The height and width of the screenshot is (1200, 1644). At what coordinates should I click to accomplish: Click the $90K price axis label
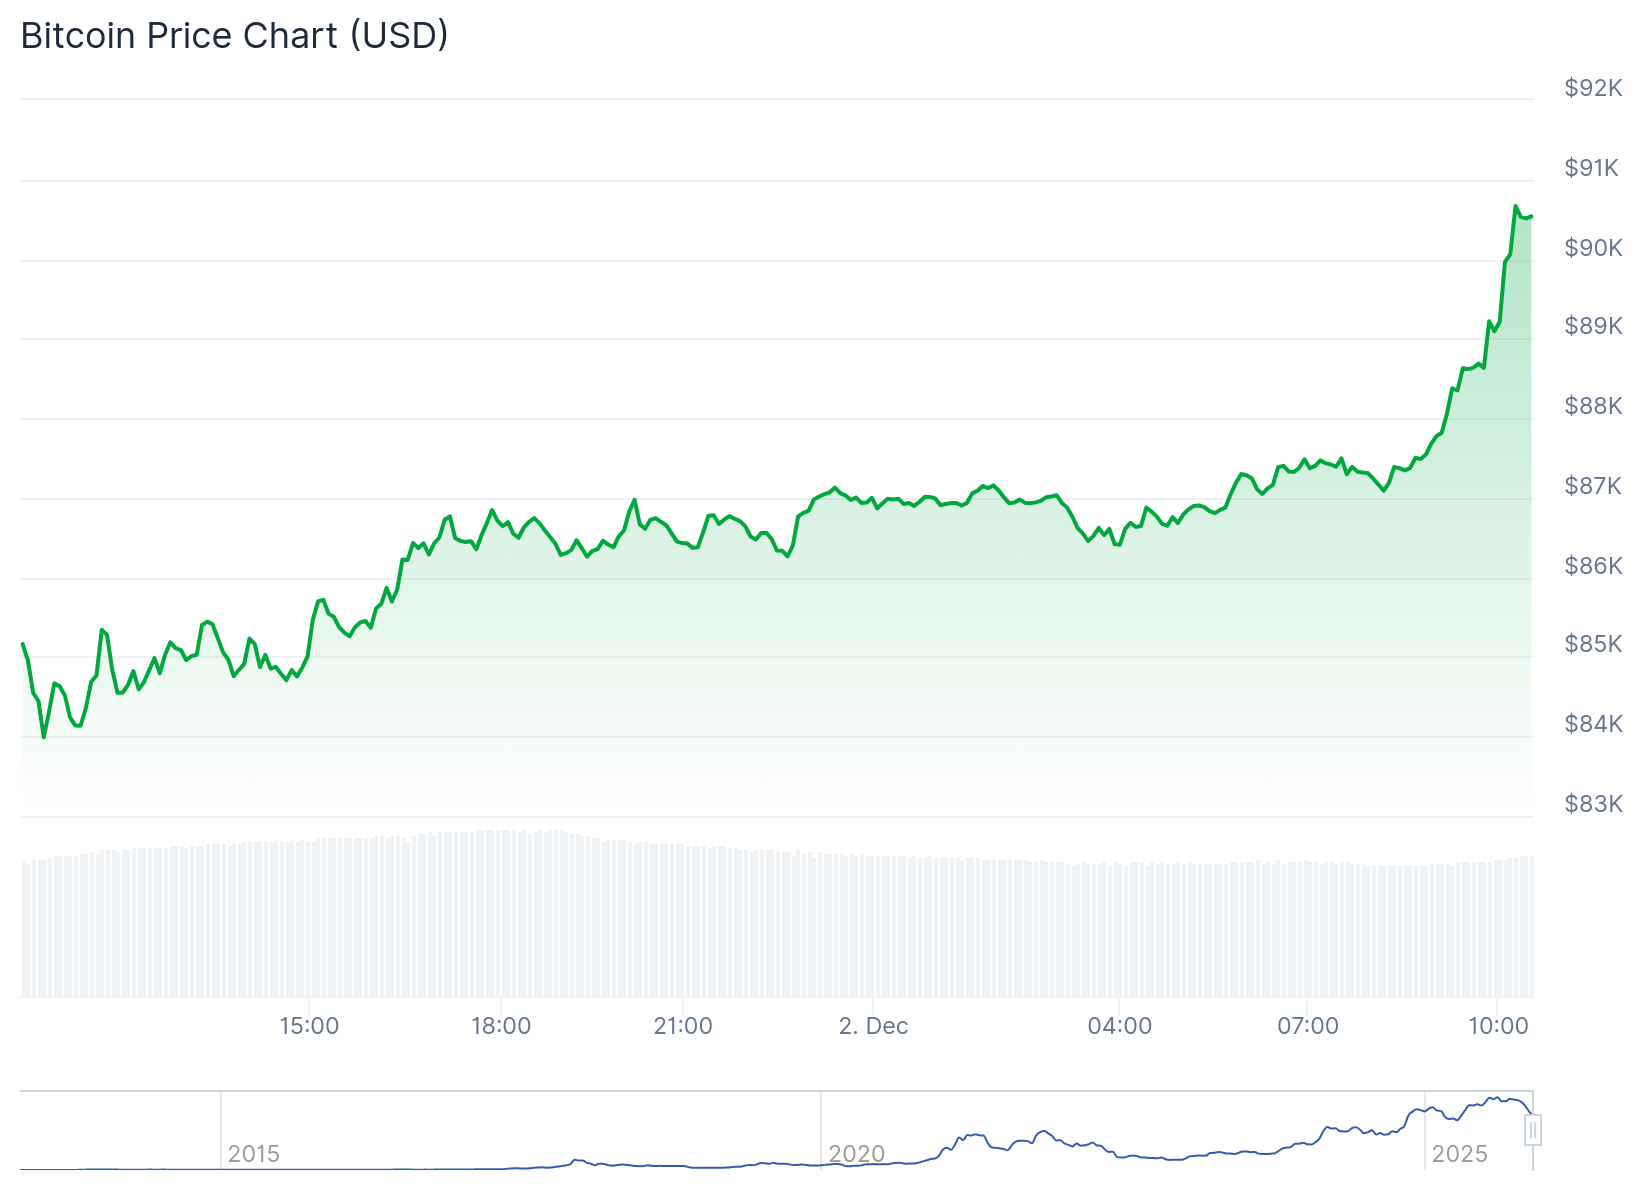coord(1593,247)
